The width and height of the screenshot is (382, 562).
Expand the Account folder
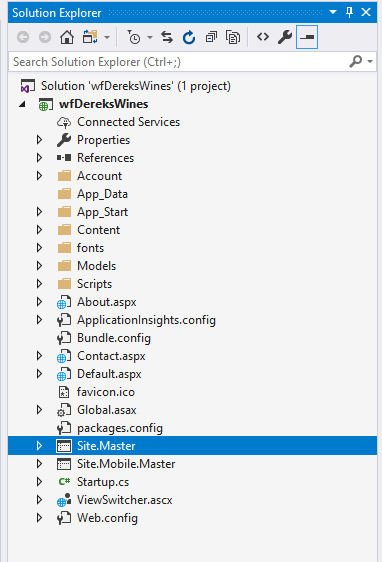39,176
